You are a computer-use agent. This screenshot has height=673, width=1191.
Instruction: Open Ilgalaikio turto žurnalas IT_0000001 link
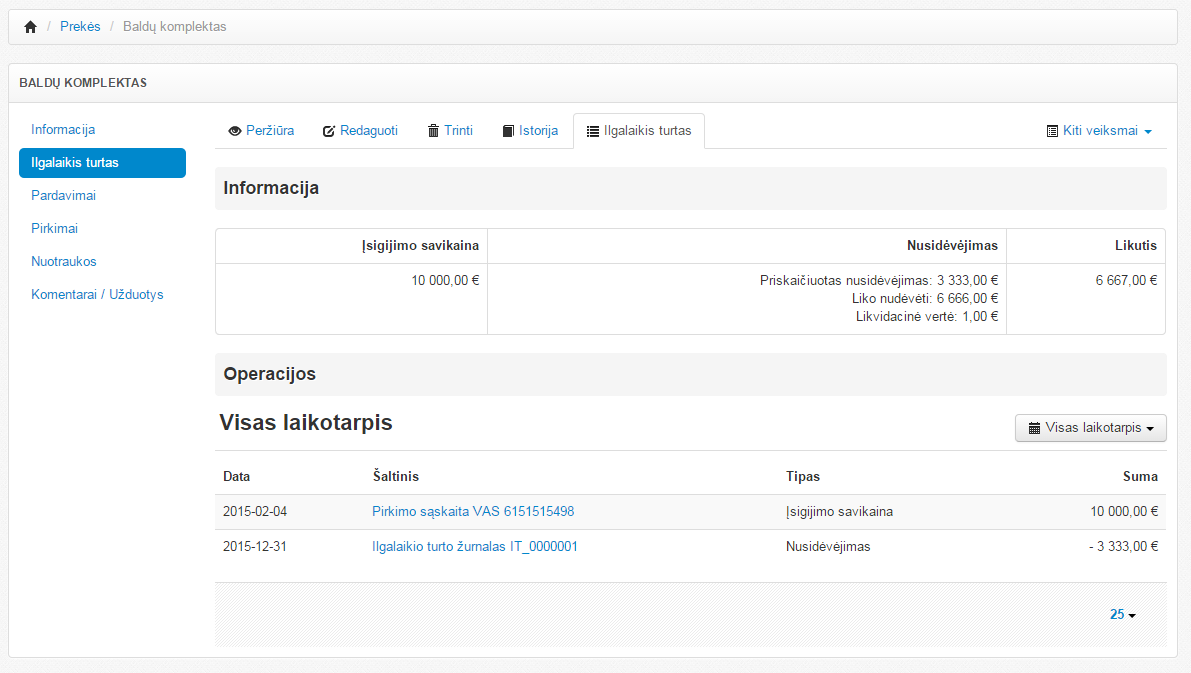(475, 547)
